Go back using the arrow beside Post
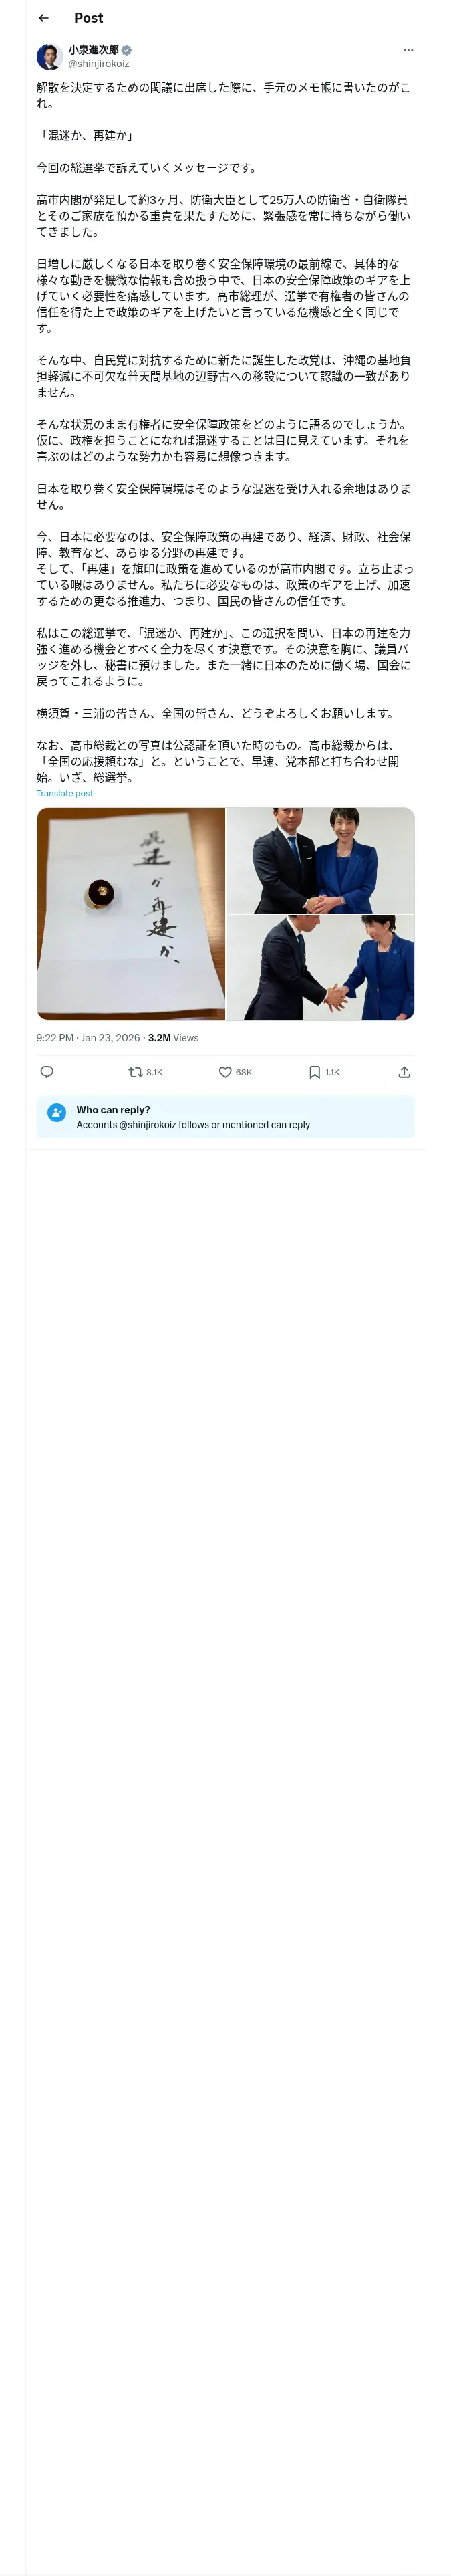This screenshot has height=2576, width=451. point(43,18)
